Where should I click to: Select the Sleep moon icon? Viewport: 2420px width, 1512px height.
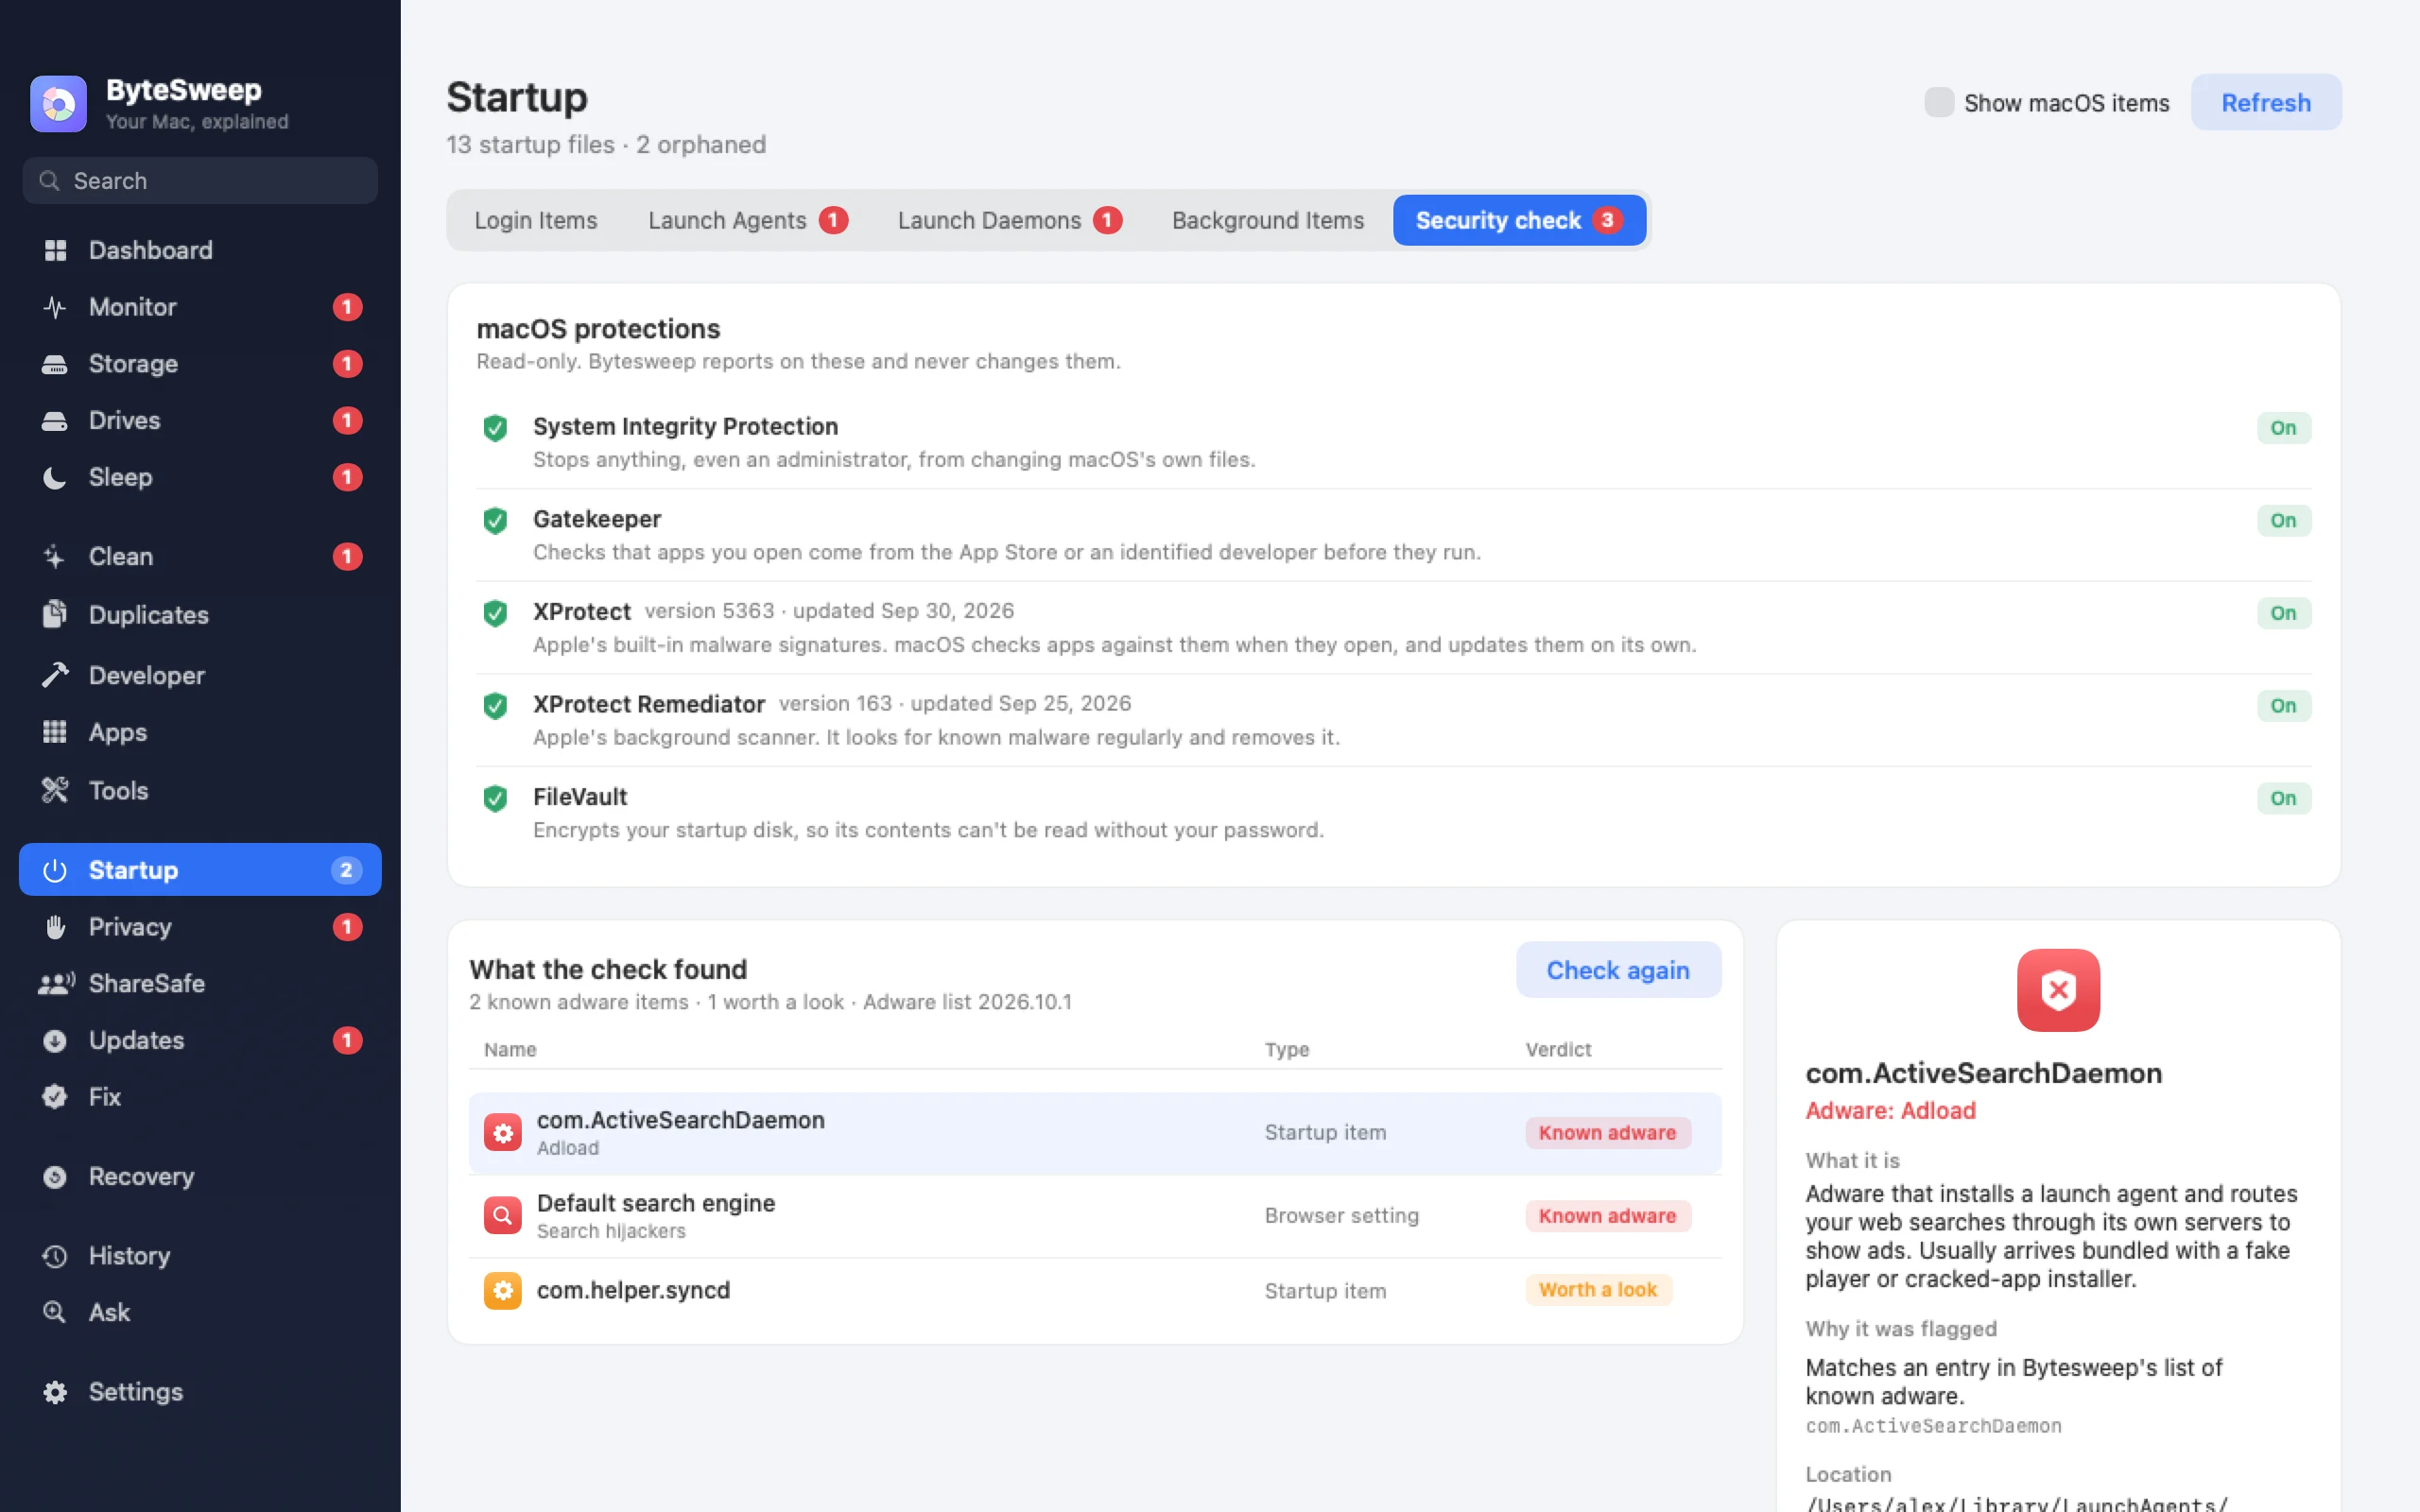tap(55, 477)
